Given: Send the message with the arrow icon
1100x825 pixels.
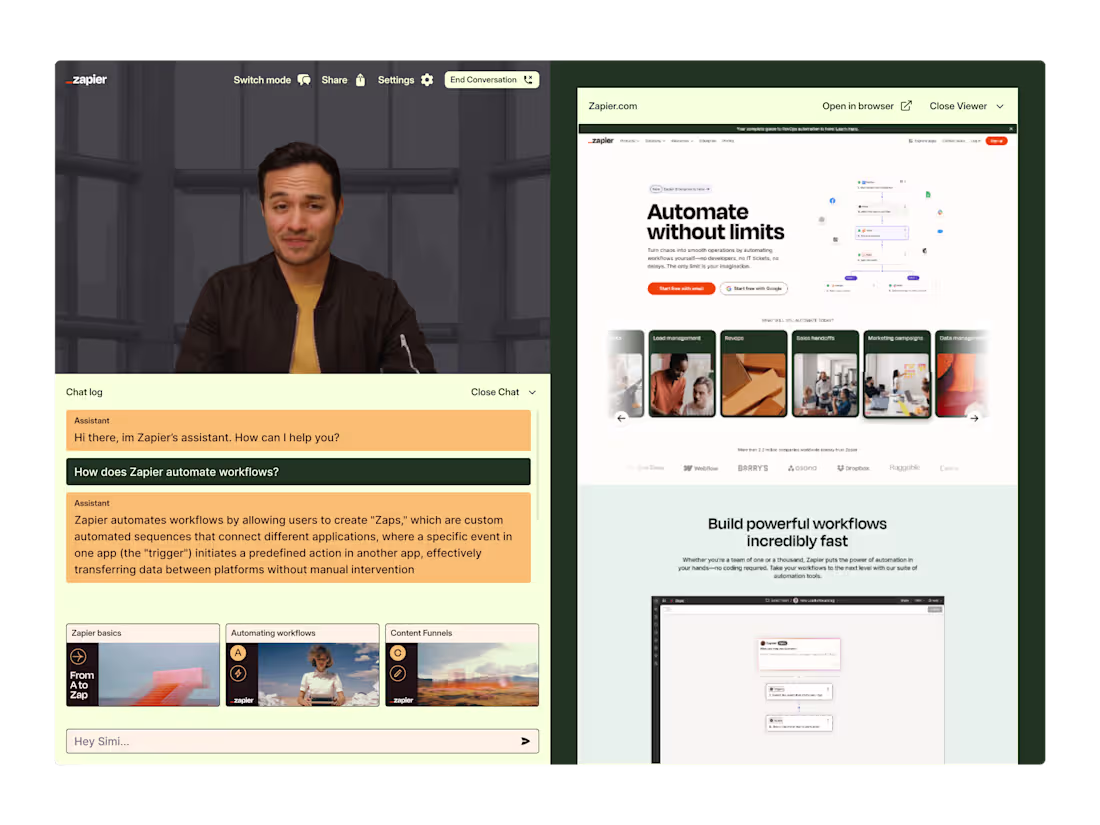Looking at the screenshot, I should click(x=525, y=742).
